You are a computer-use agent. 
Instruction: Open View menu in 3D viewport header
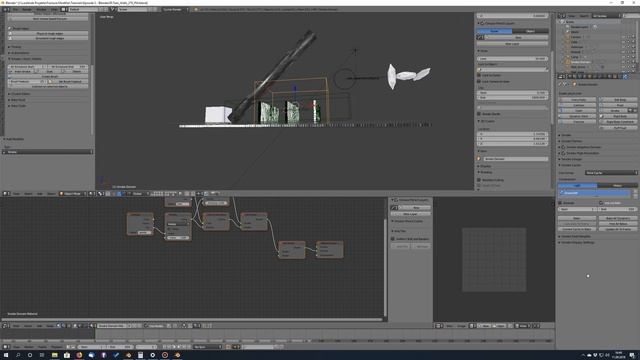[x=16, y=193]
